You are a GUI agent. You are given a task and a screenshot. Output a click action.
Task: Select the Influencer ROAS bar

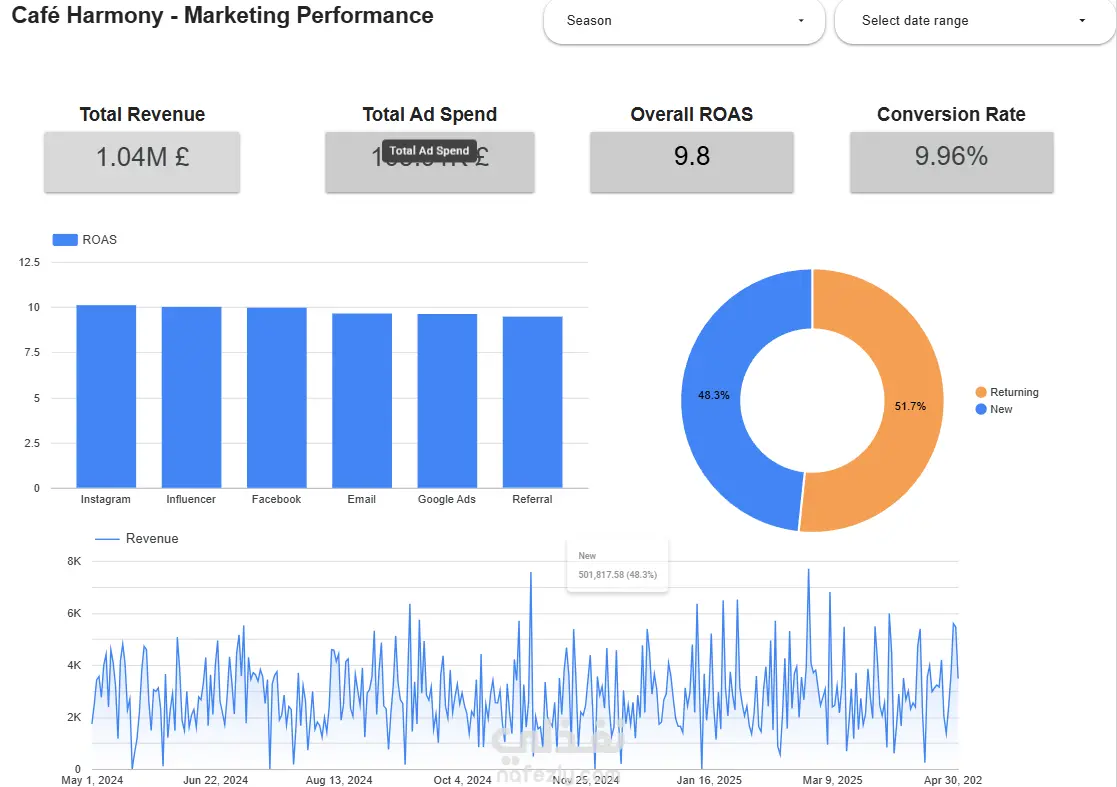pyautogui.click(x=192, y=397)
